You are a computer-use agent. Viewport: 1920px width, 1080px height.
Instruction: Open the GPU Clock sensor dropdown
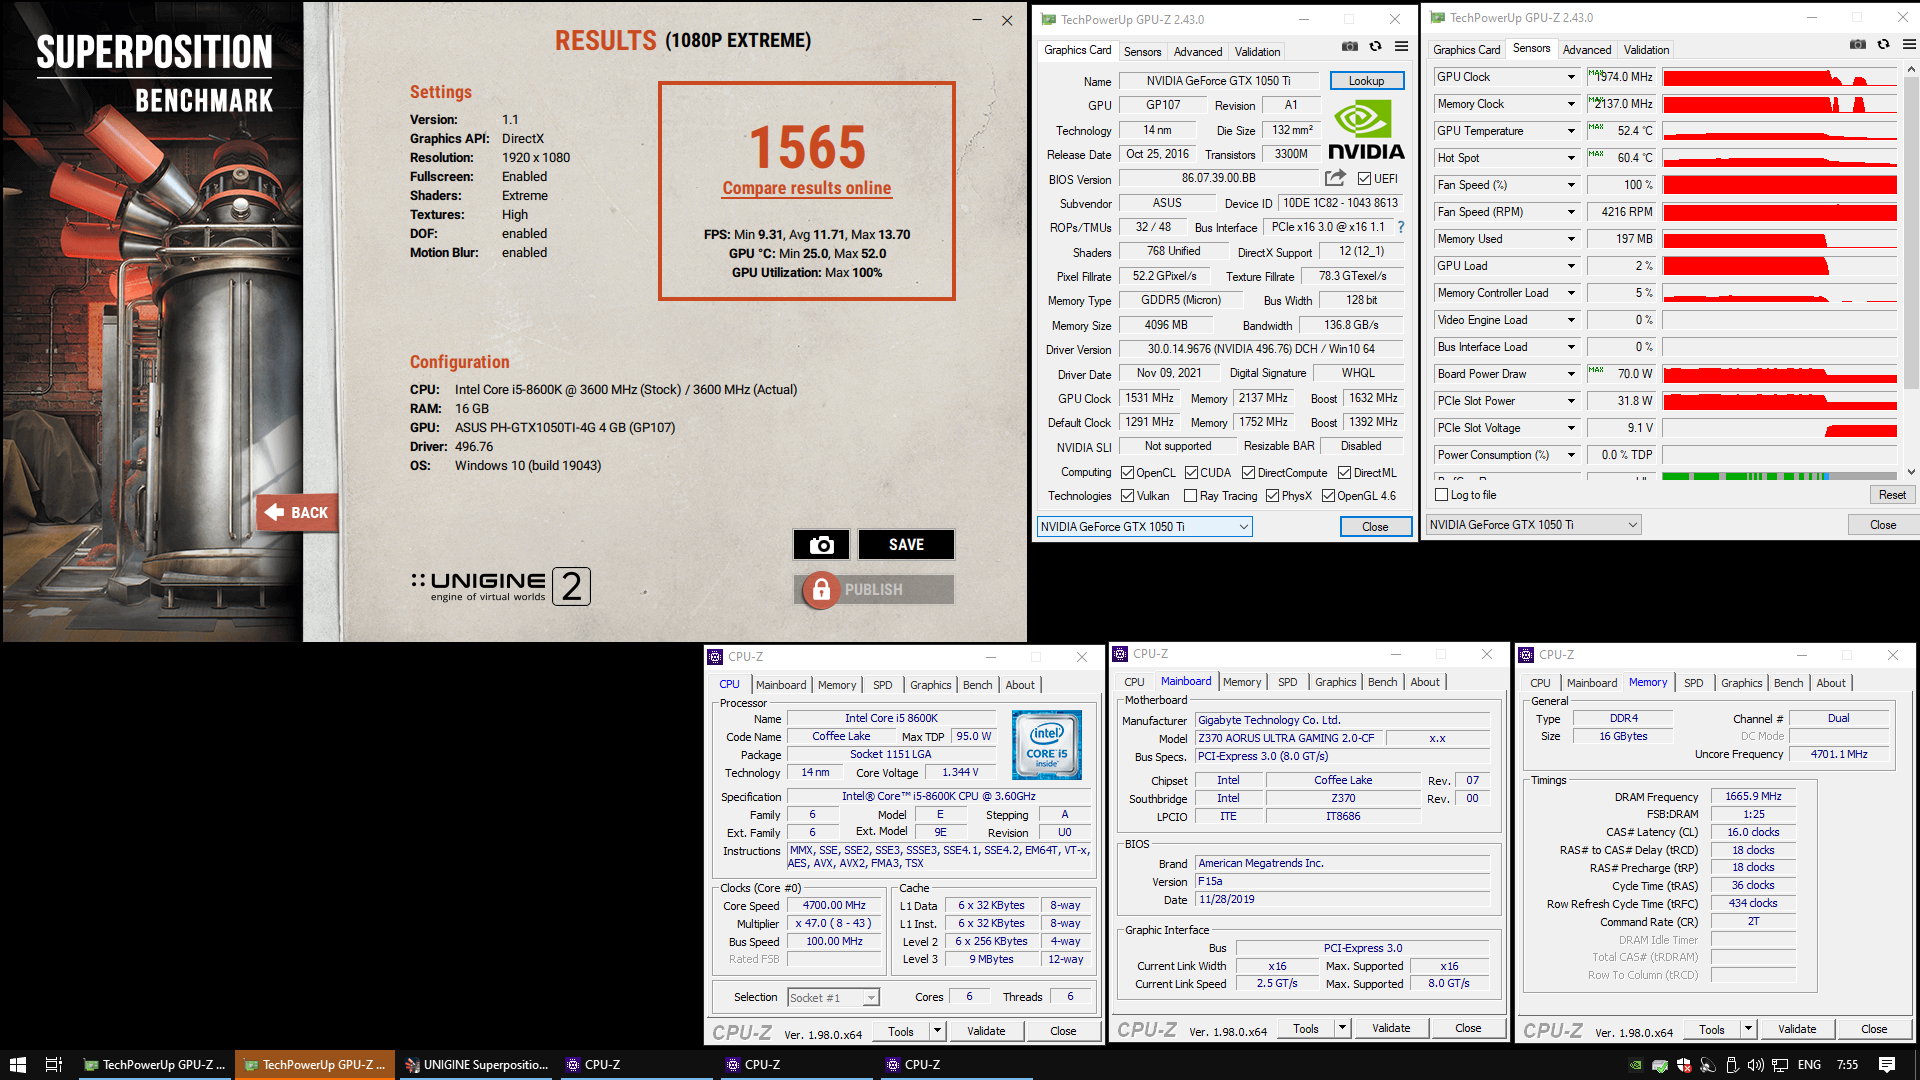click(1570, 77)
